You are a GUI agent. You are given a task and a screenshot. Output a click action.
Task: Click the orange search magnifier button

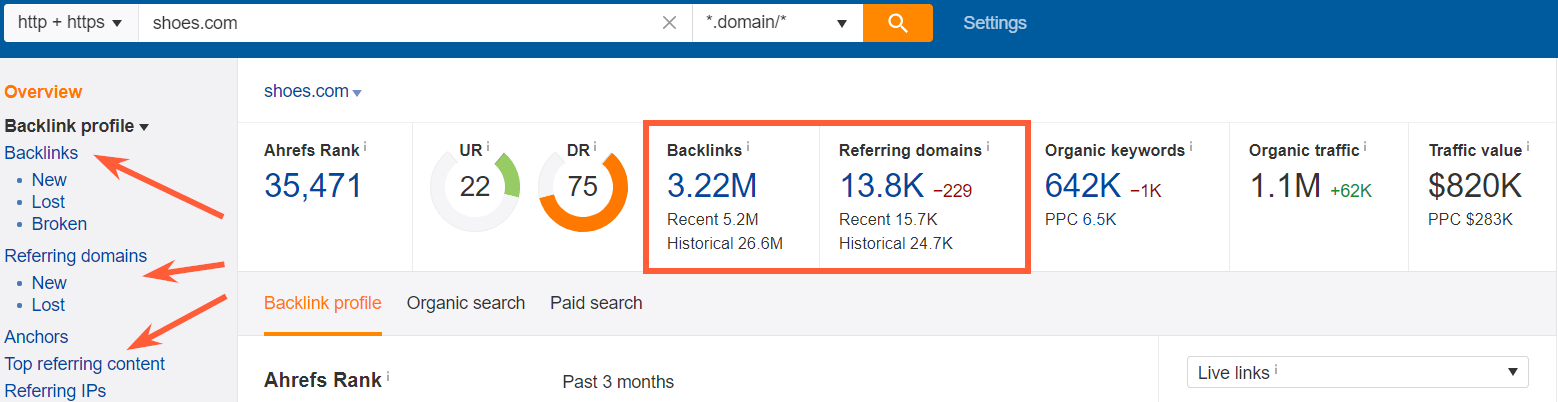point(897,22)
